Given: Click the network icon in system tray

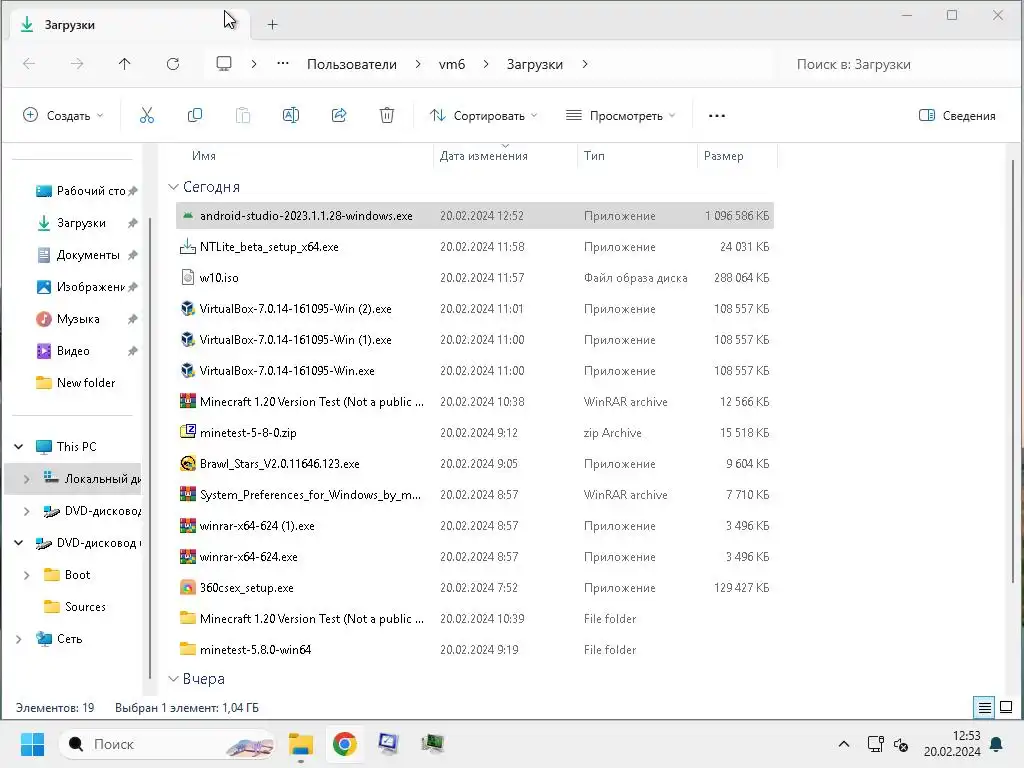Looking at the screenshot, I should (x=875, y=744).
